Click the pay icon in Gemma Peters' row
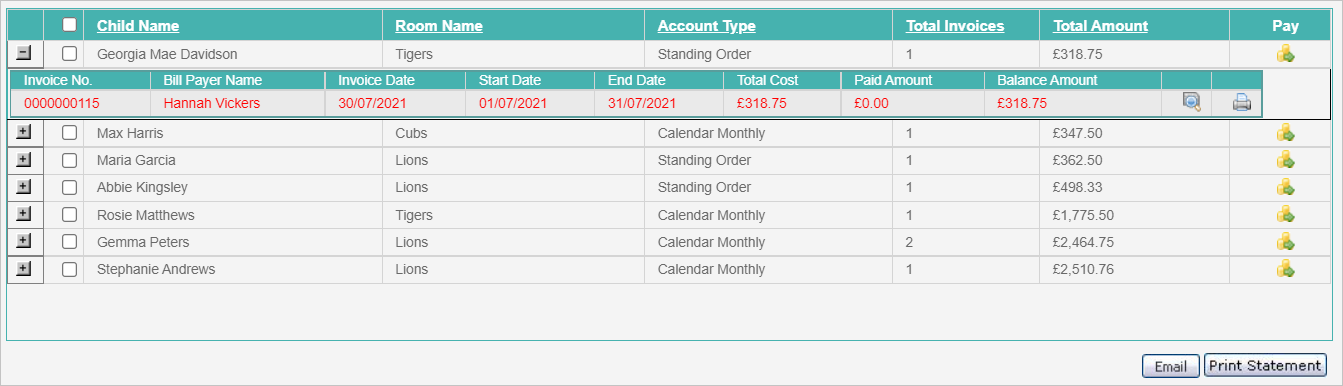The width and height of the screenshot is (1343, 386). point(1286,242)
